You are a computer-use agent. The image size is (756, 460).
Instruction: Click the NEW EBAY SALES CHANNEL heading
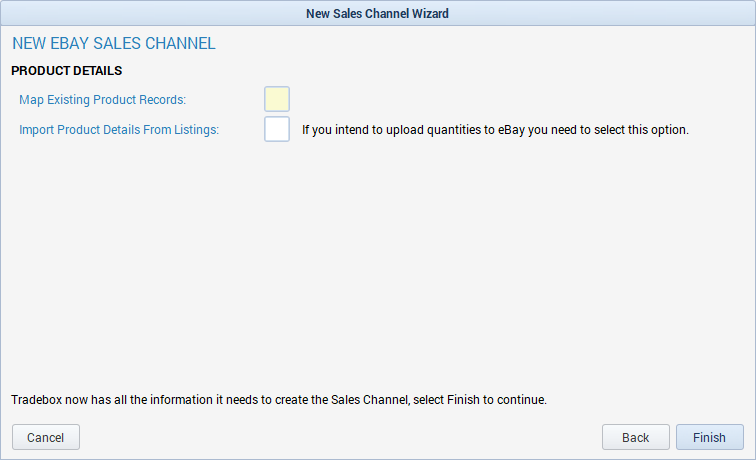click(114, 43)
